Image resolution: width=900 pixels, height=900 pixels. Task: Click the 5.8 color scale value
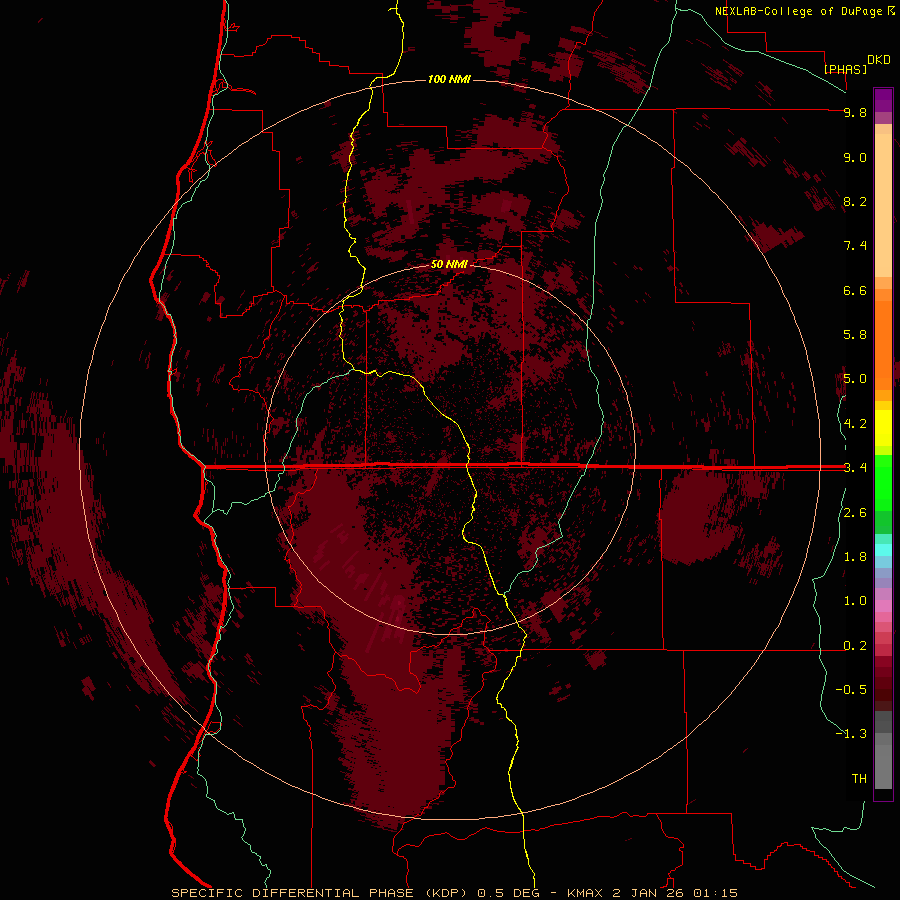855,335
